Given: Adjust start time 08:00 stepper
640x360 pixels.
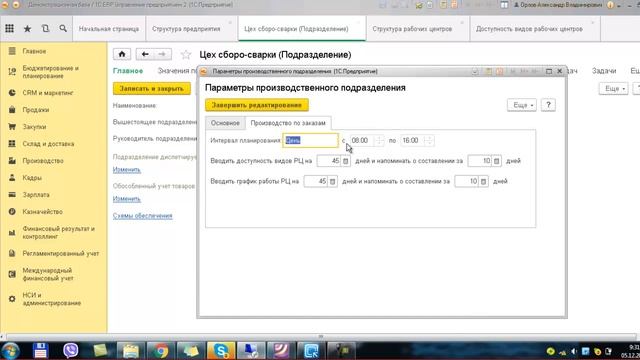Looking at the screenshot, I should (x=379, y=140).
